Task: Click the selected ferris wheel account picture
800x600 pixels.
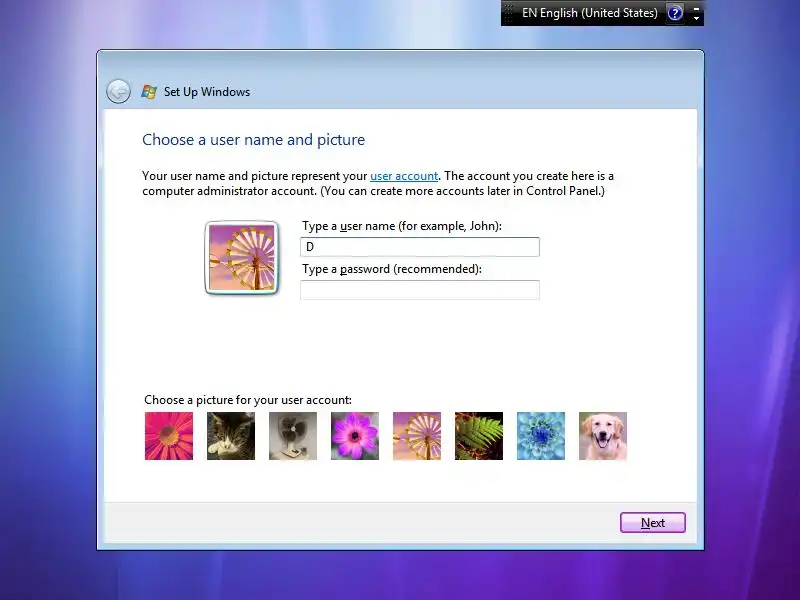Action: 242,258
